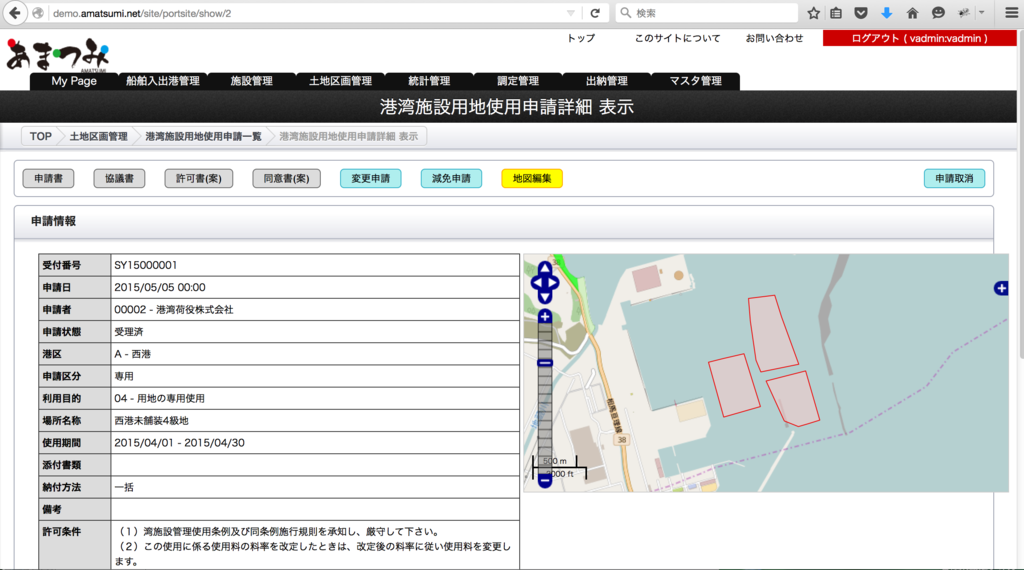Screen dimensions: 1024x570
Task: Click the 受理済 status cell
Action: (x=315, y=332)
